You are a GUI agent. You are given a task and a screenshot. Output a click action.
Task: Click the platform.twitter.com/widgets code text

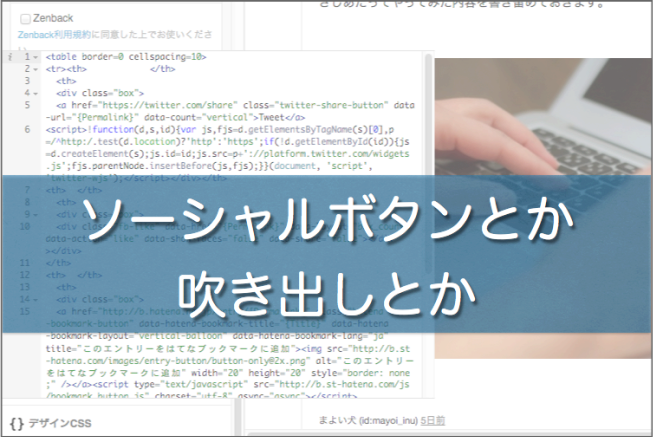(x=337, y=154)
